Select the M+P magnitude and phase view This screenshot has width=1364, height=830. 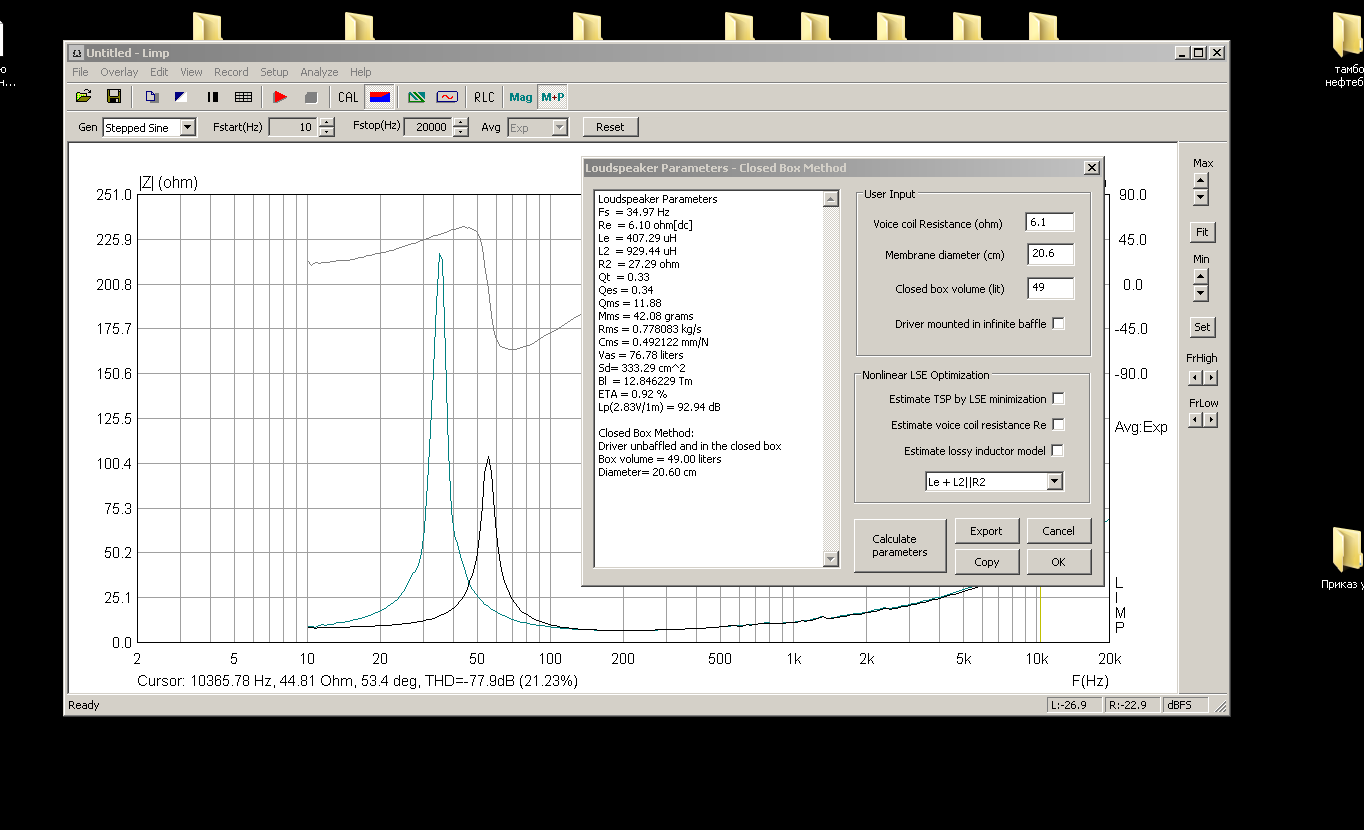click(552, 97)
